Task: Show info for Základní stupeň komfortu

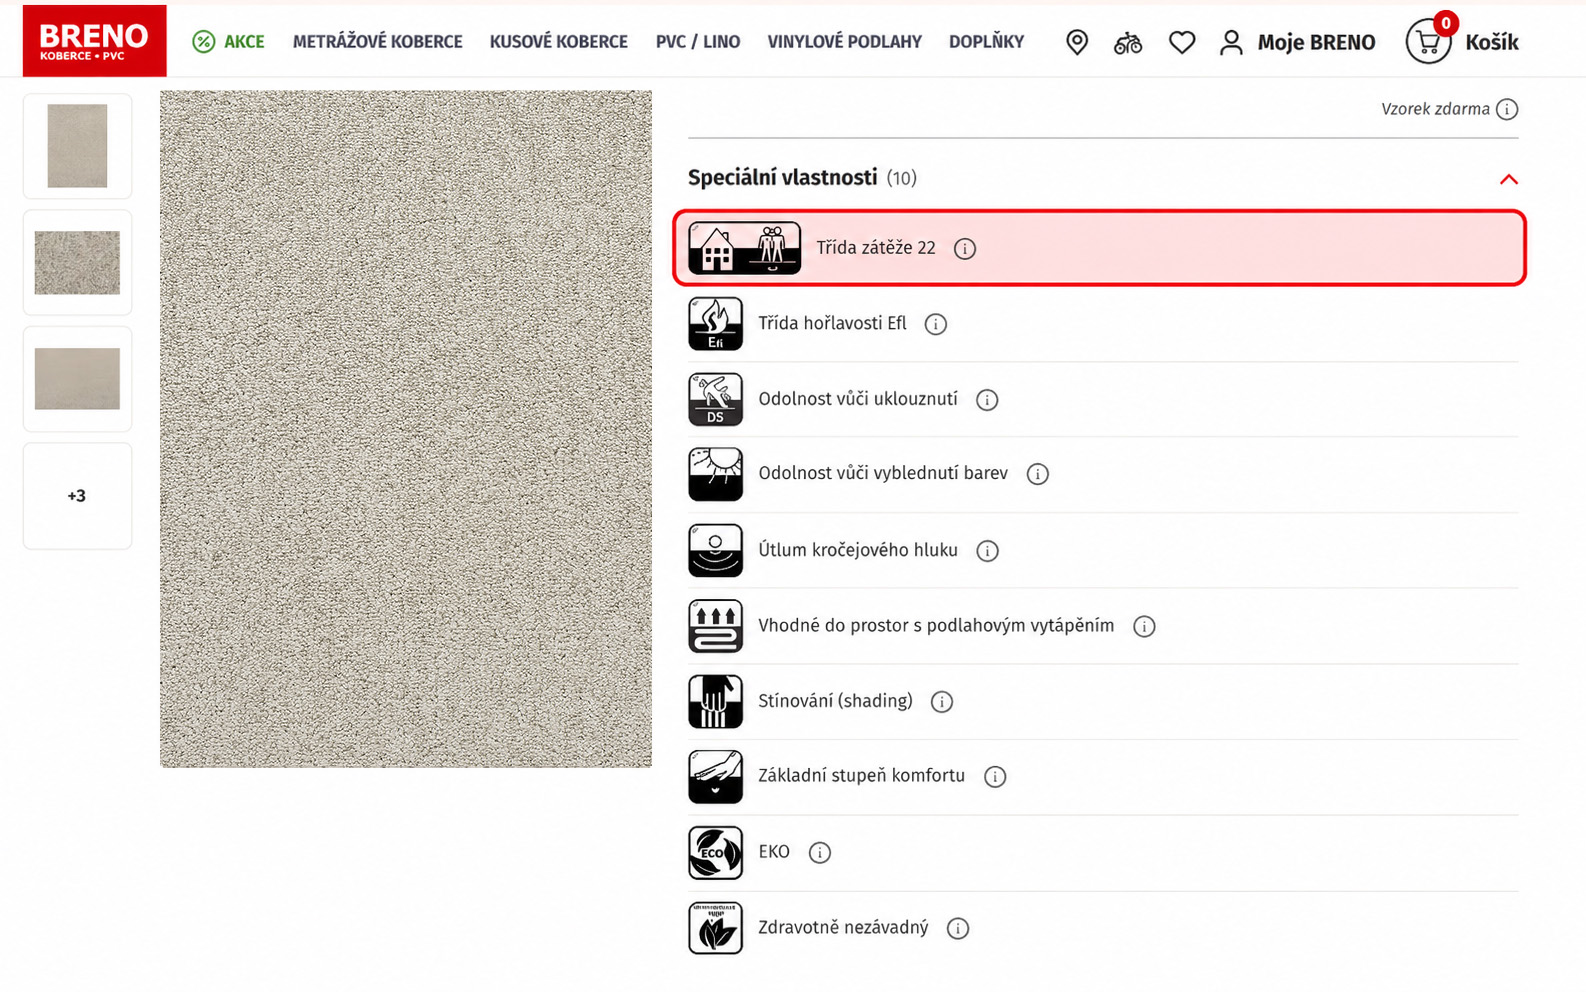Action: coord(995,777)
